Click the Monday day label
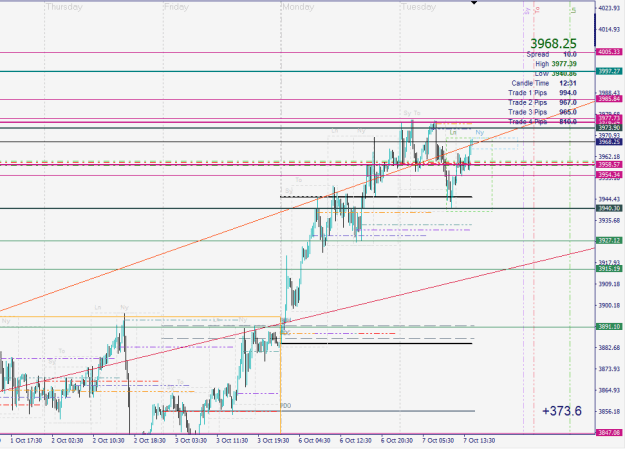The height and width of the screenshot is (449, 625). point(298,7)
